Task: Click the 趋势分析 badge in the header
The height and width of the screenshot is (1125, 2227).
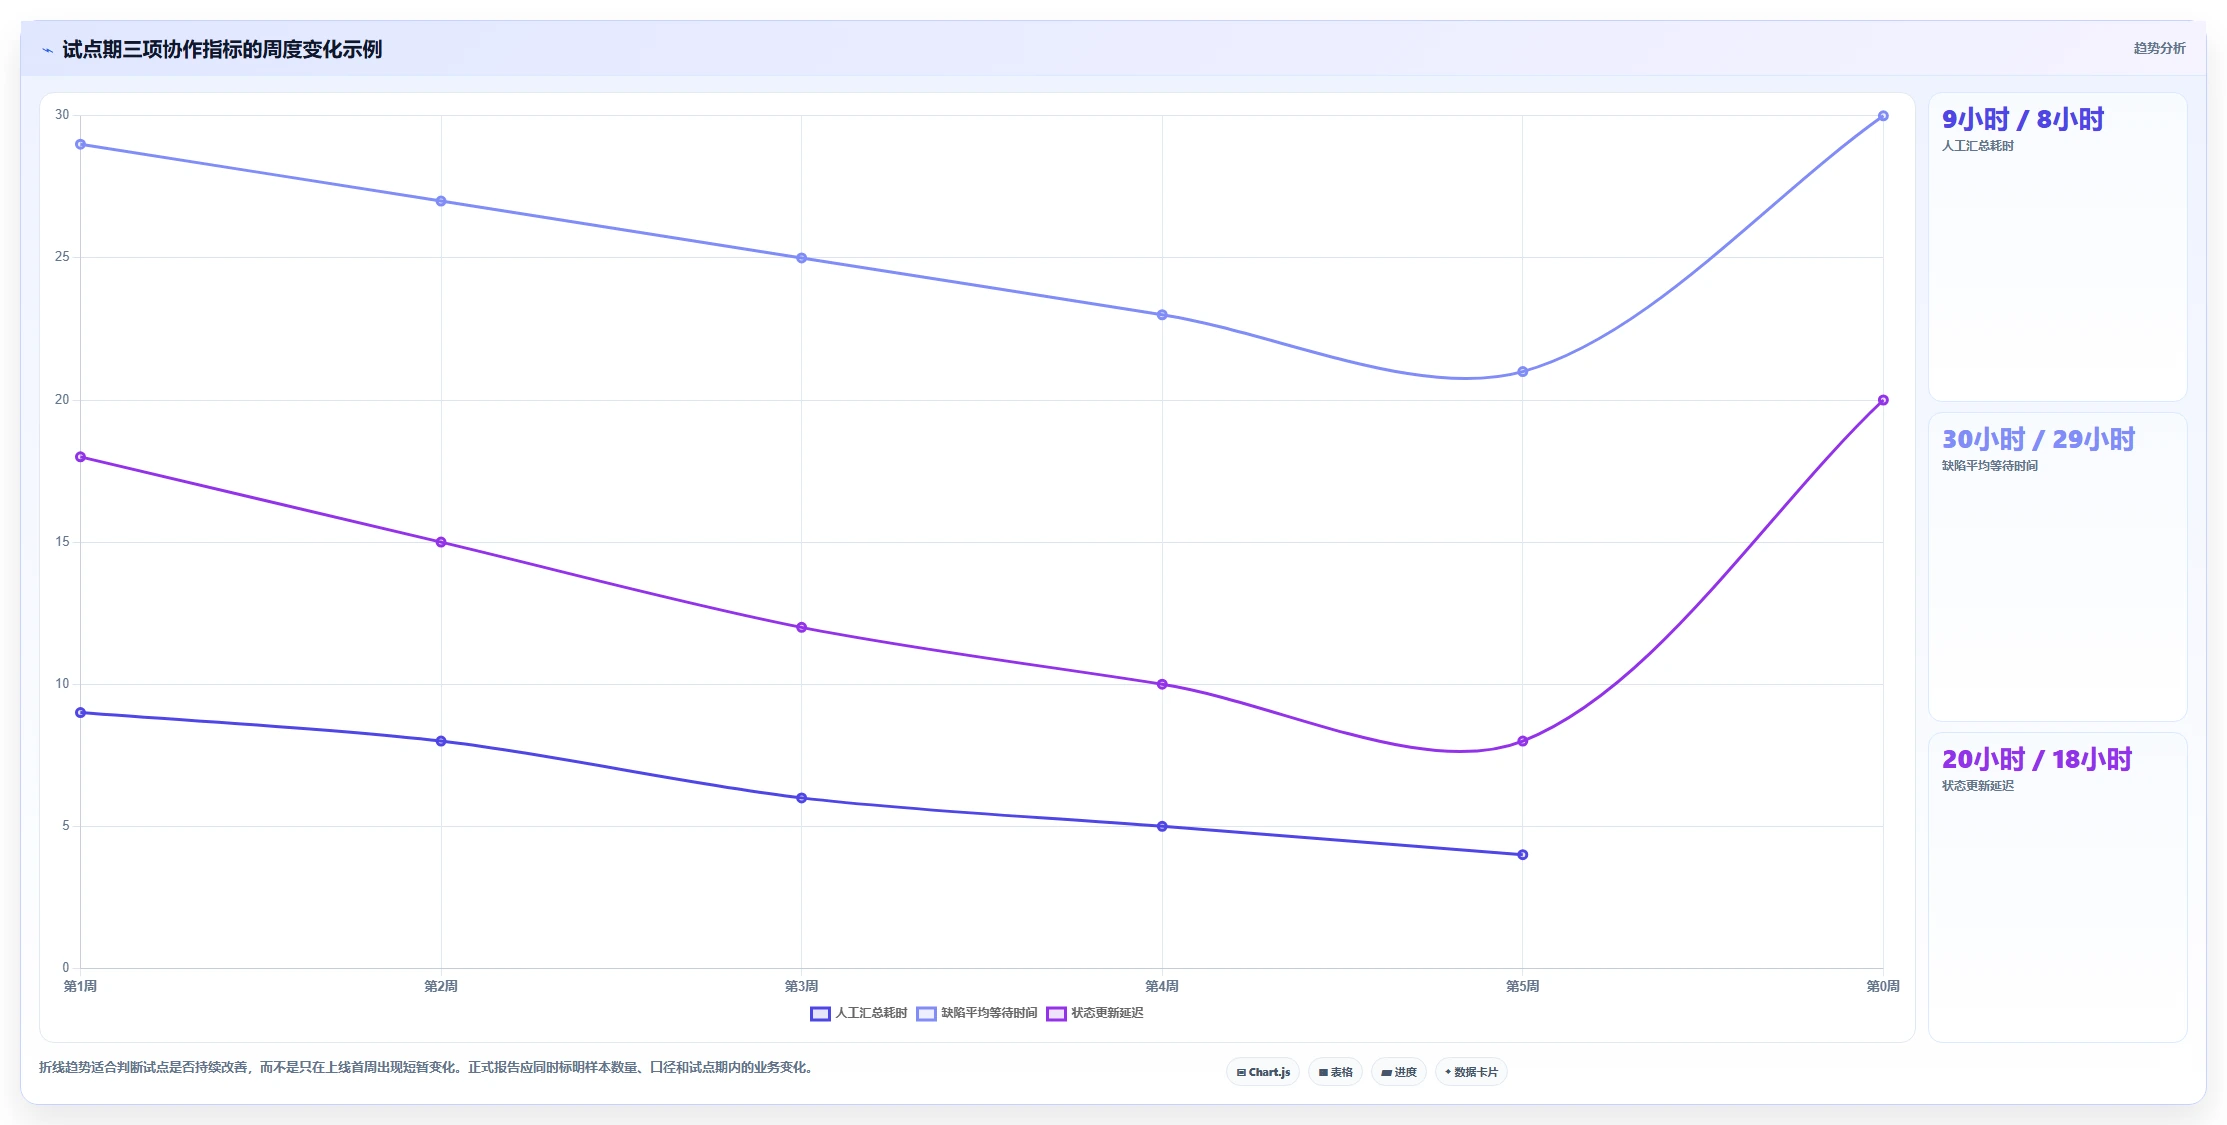Action: 2159,48
